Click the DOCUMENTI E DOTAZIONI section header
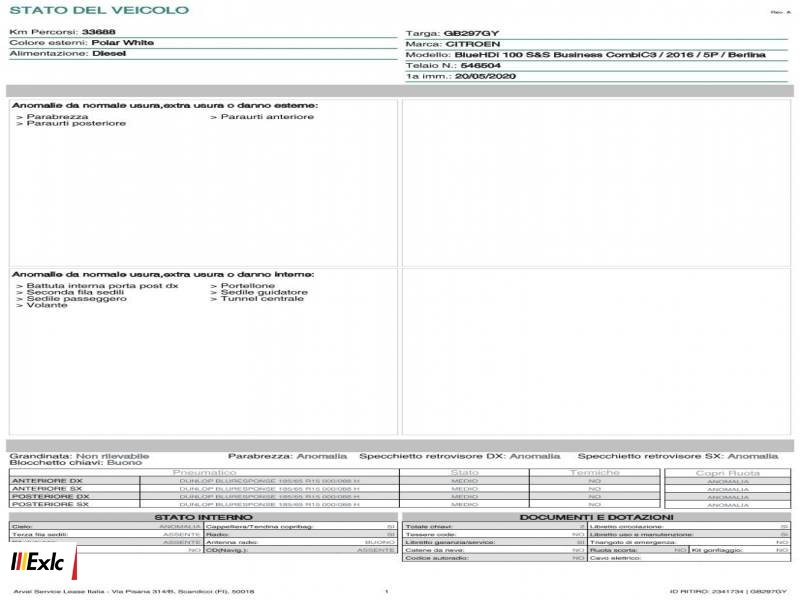This screenshot has height=600, width=800. (596, 517)
